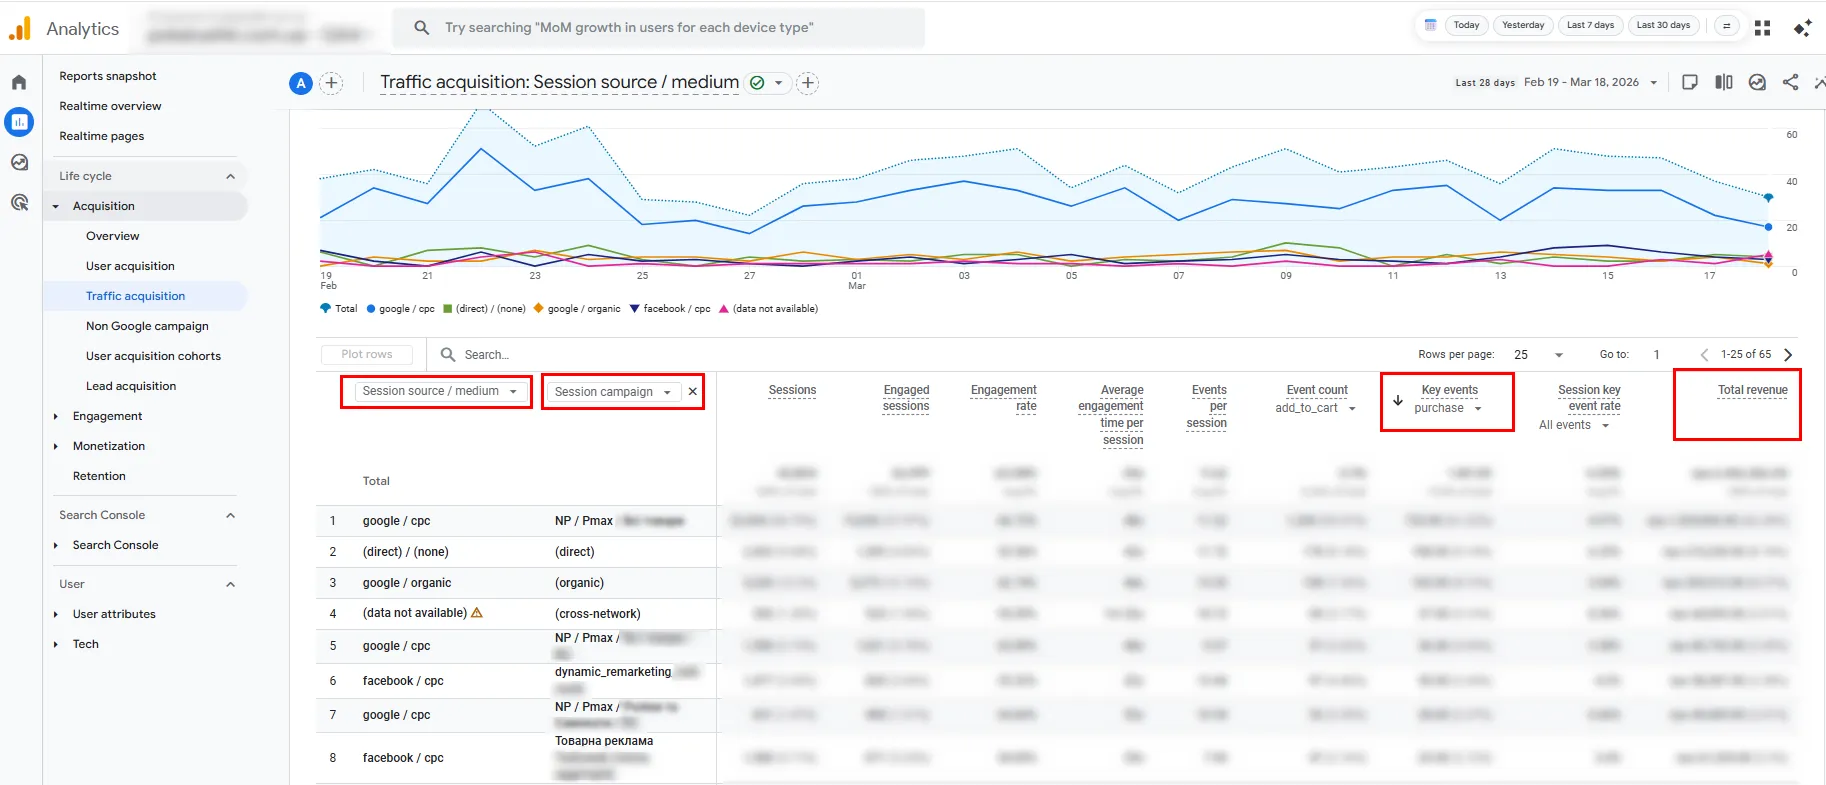Open the Non Google campaign report
This screenshot has height=785, width=1826.
click(x=147, y=326)
